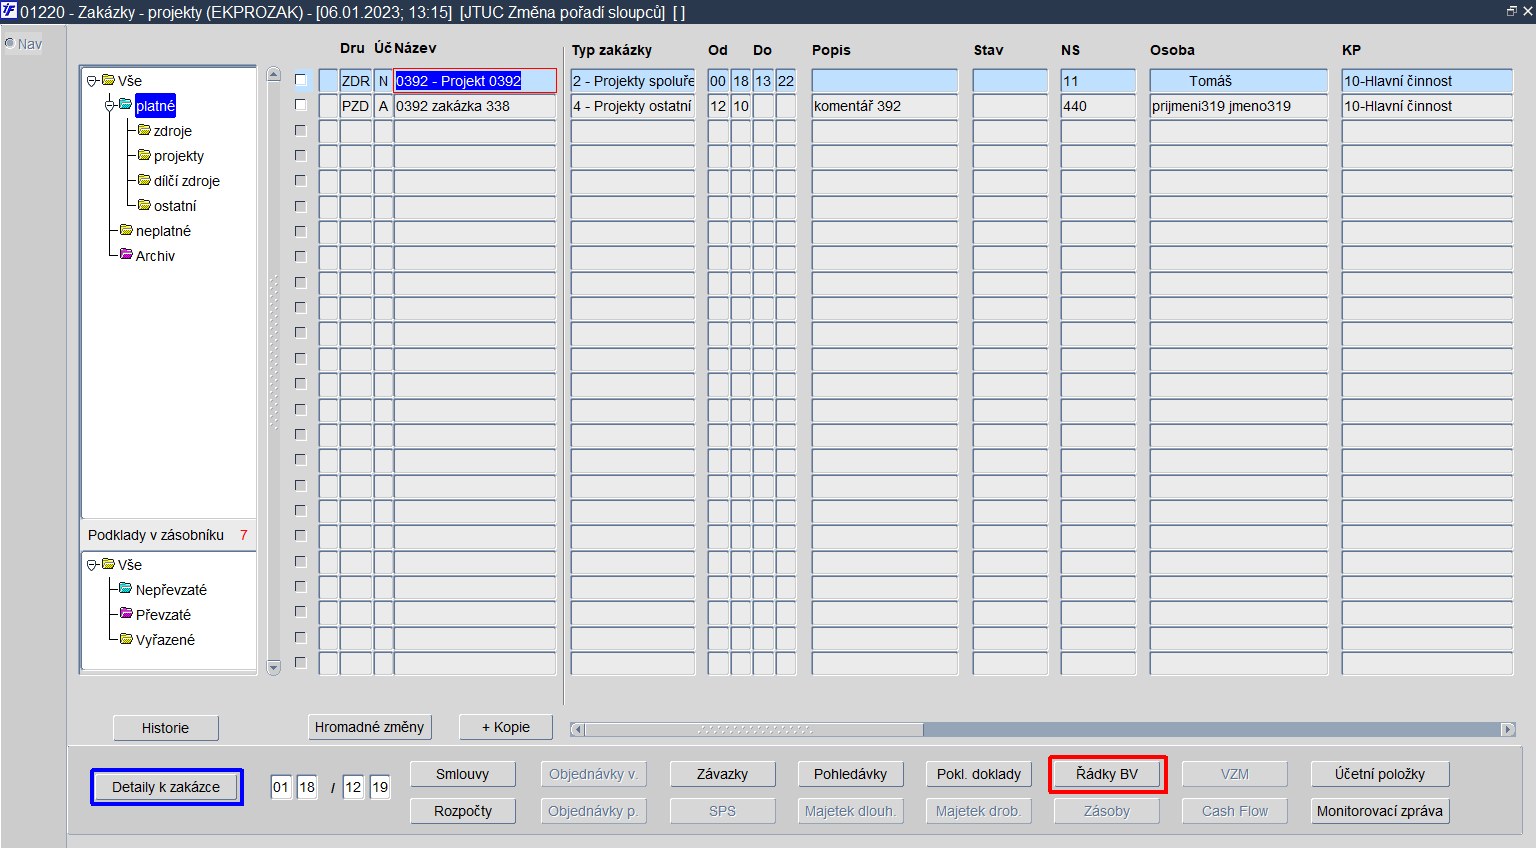The image size is (1536, 848).
Task: Click neplatné tree item
Action: (163, 231)
